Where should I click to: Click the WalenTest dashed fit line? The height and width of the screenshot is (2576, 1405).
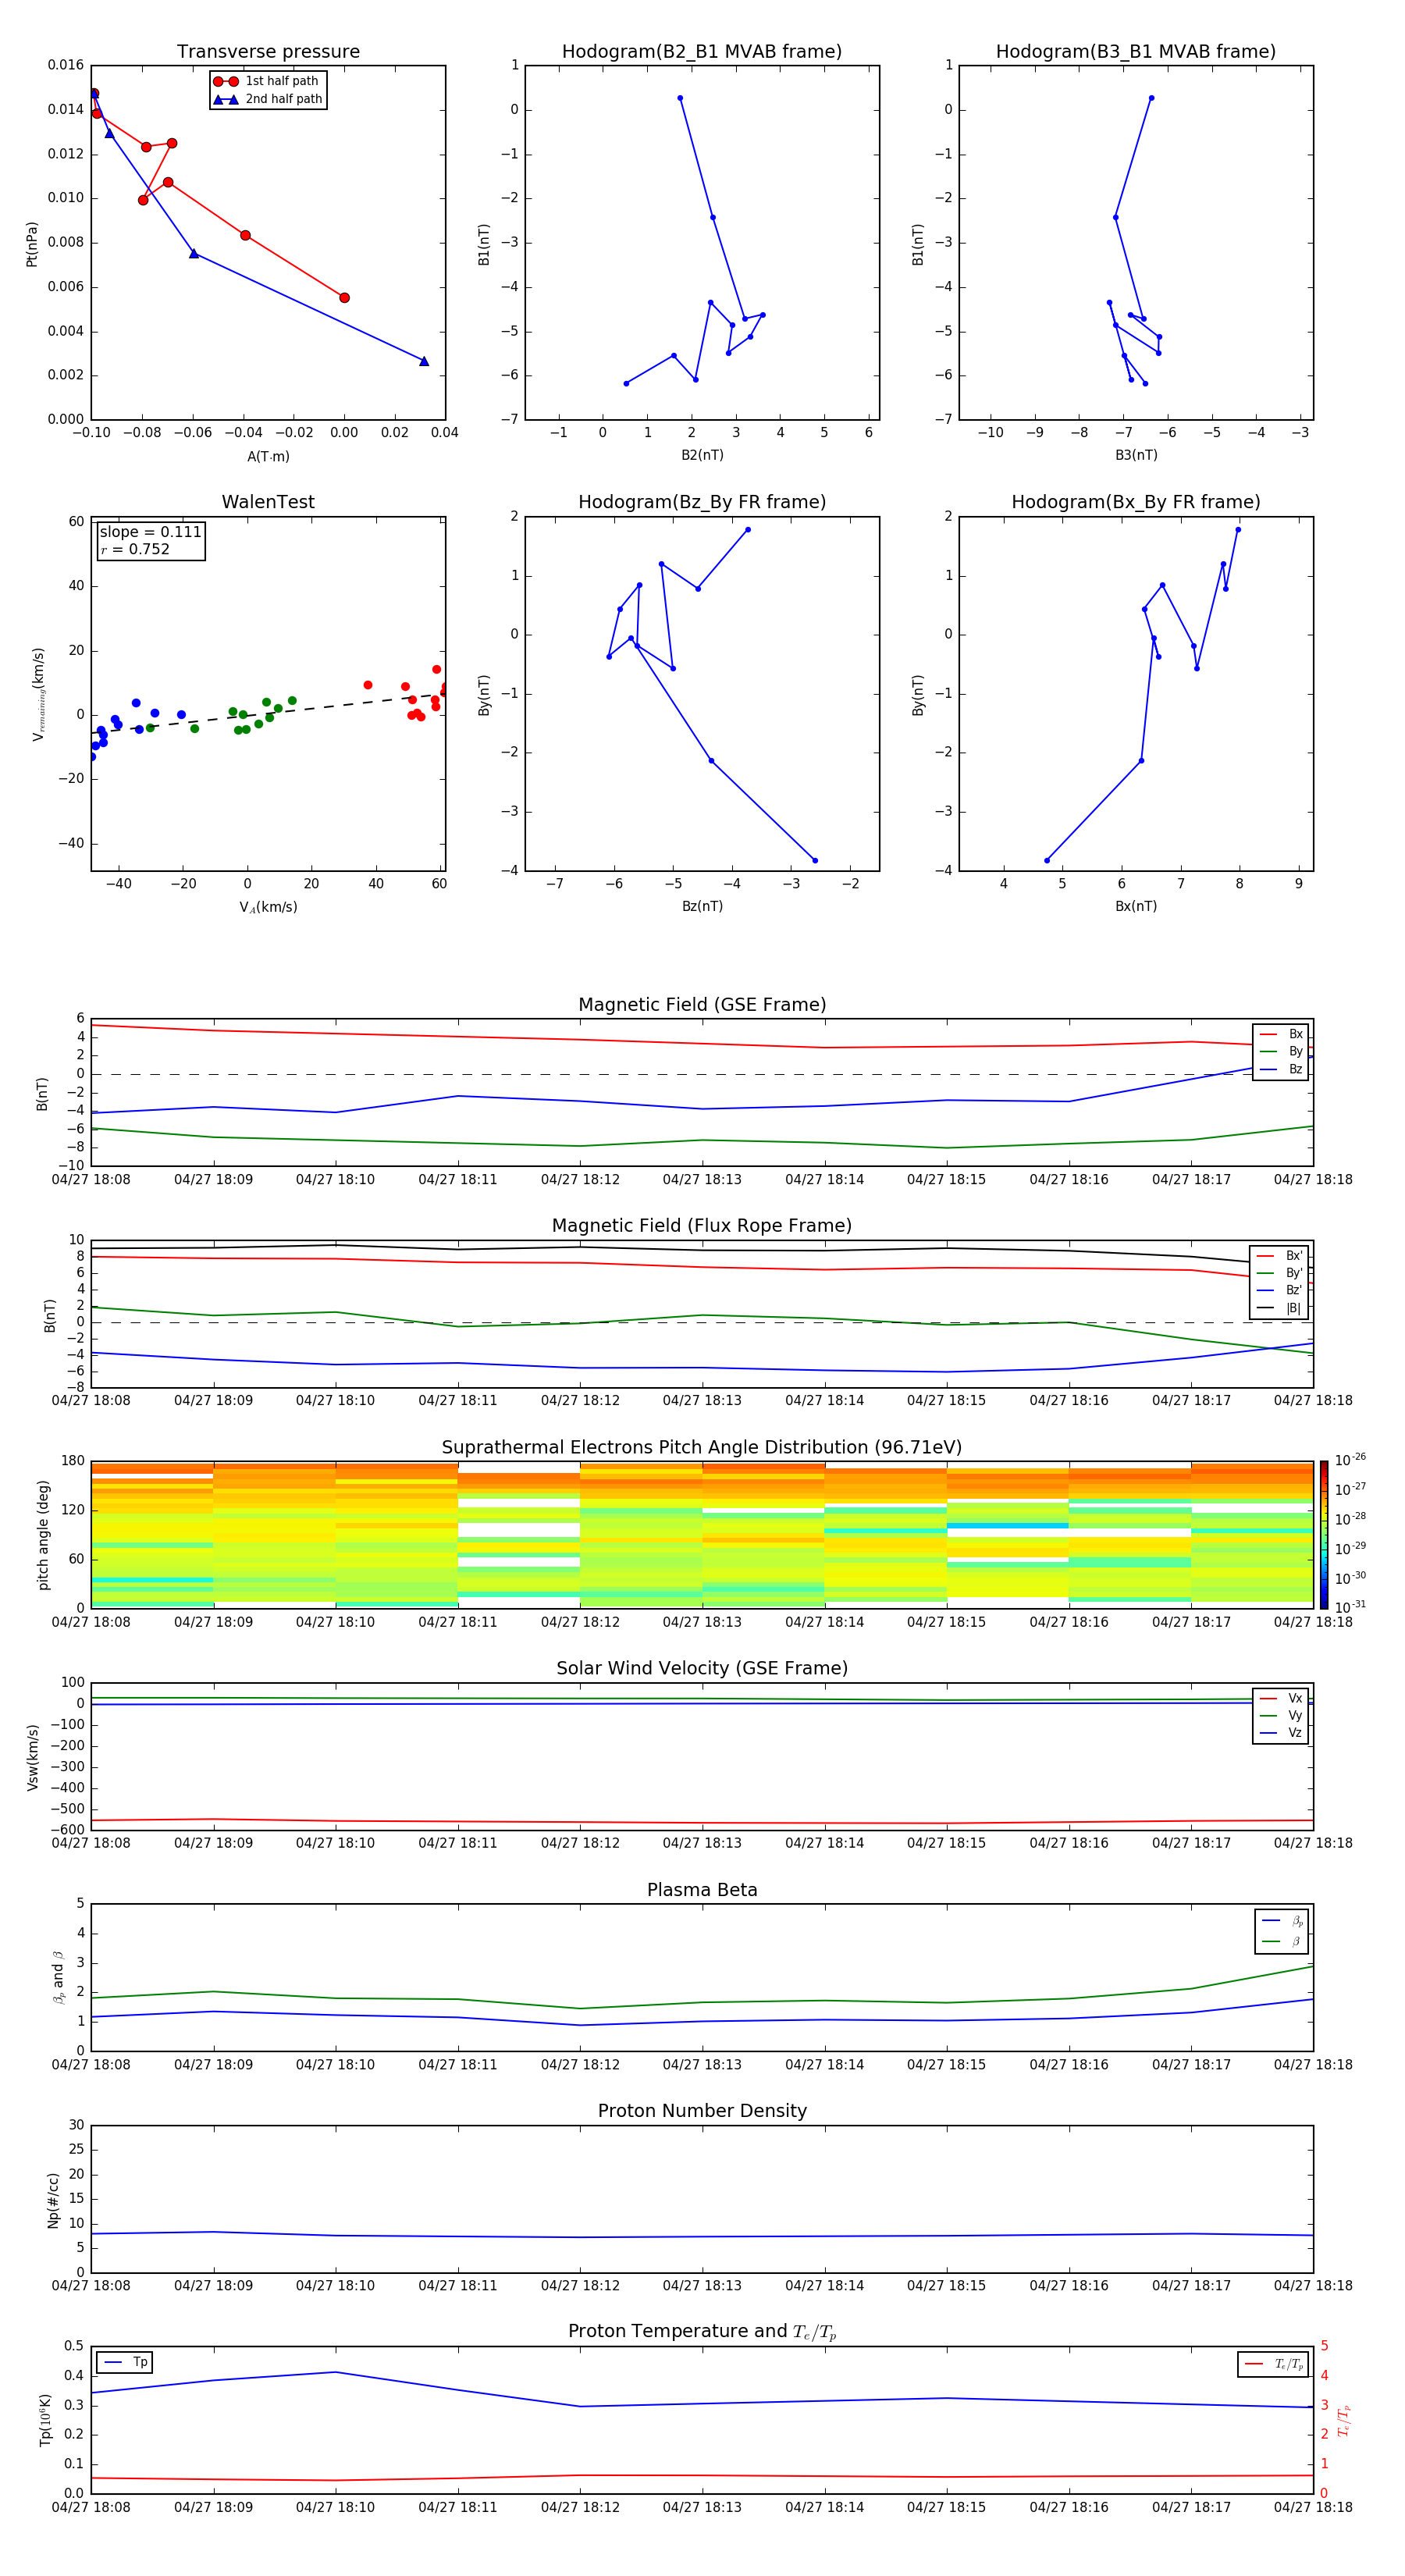point(268,713)
